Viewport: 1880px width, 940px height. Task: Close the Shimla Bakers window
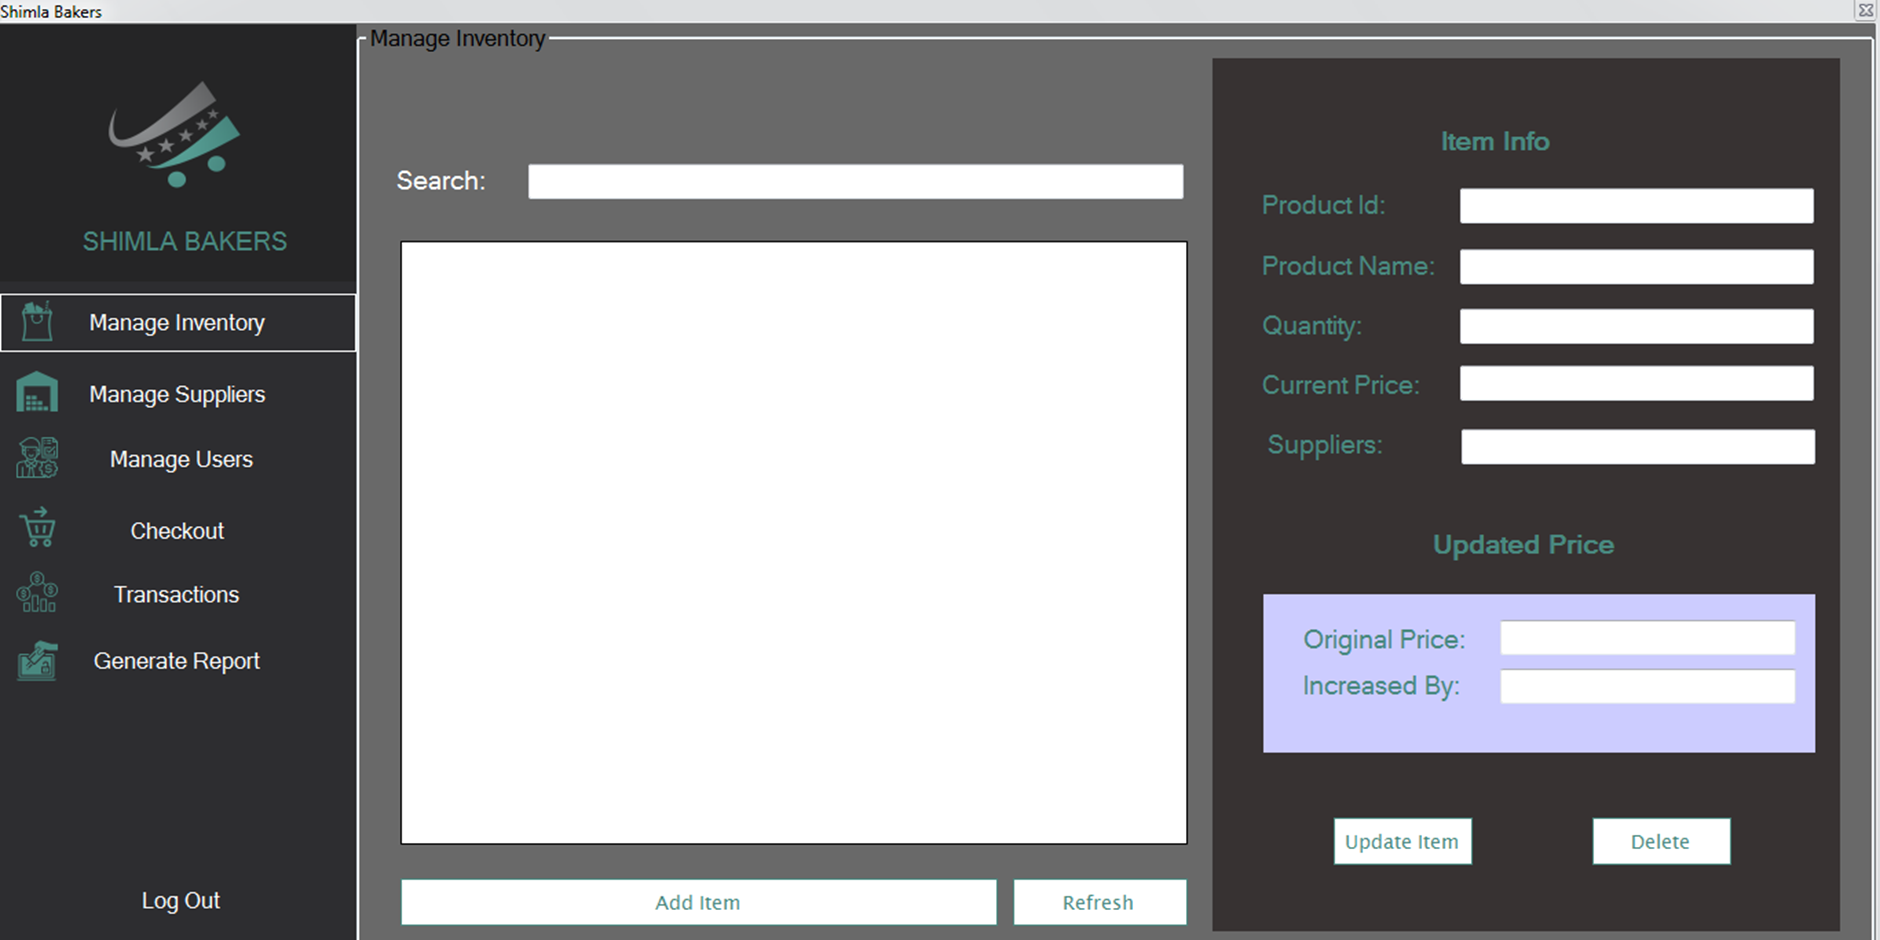coord(1866,11)
